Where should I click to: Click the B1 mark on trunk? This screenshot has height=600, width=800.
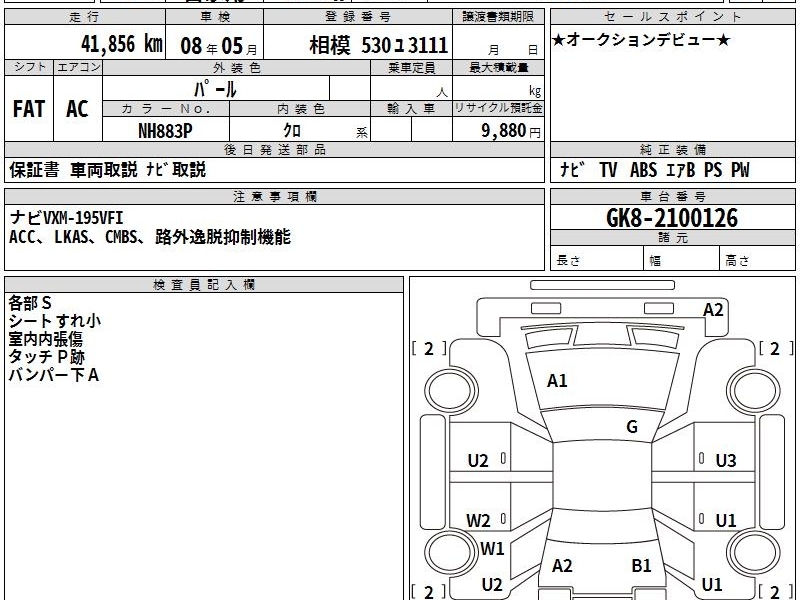pos(641,565)
